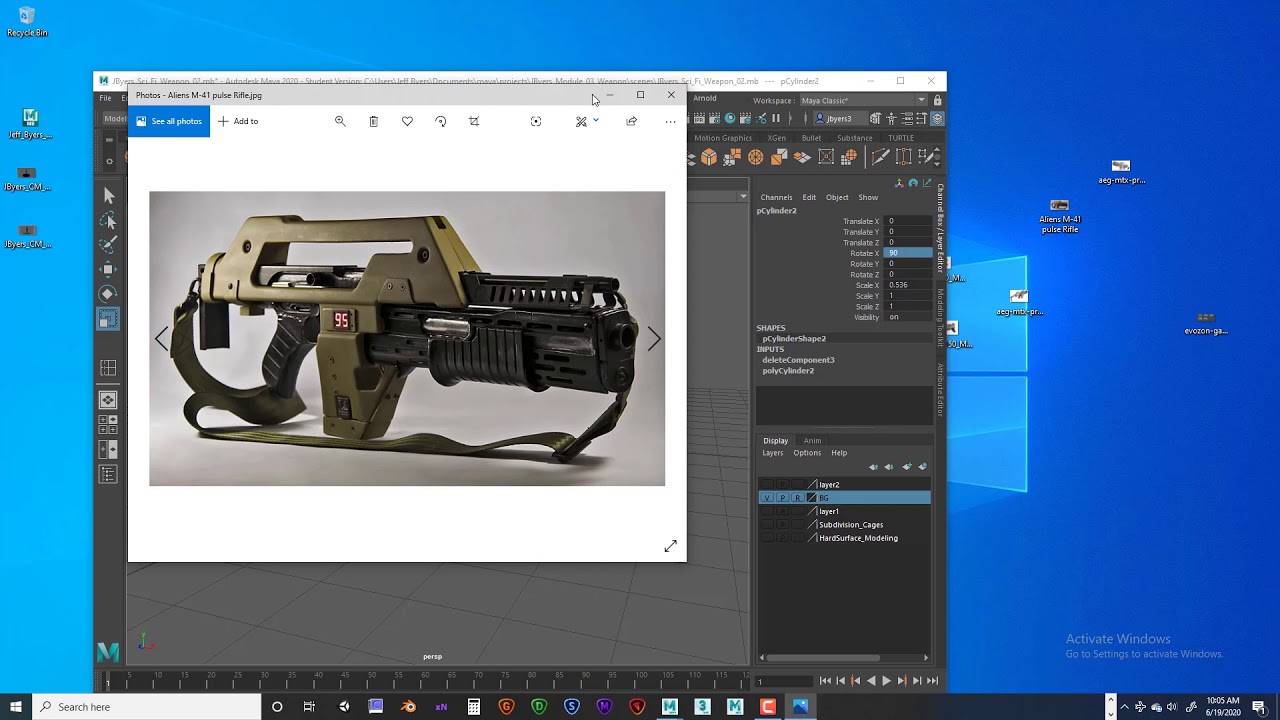Image resolution: width=1280 pixels, height=720 pixels.
Task: Click the zoom icon in Photos
Action: point(340,121)
